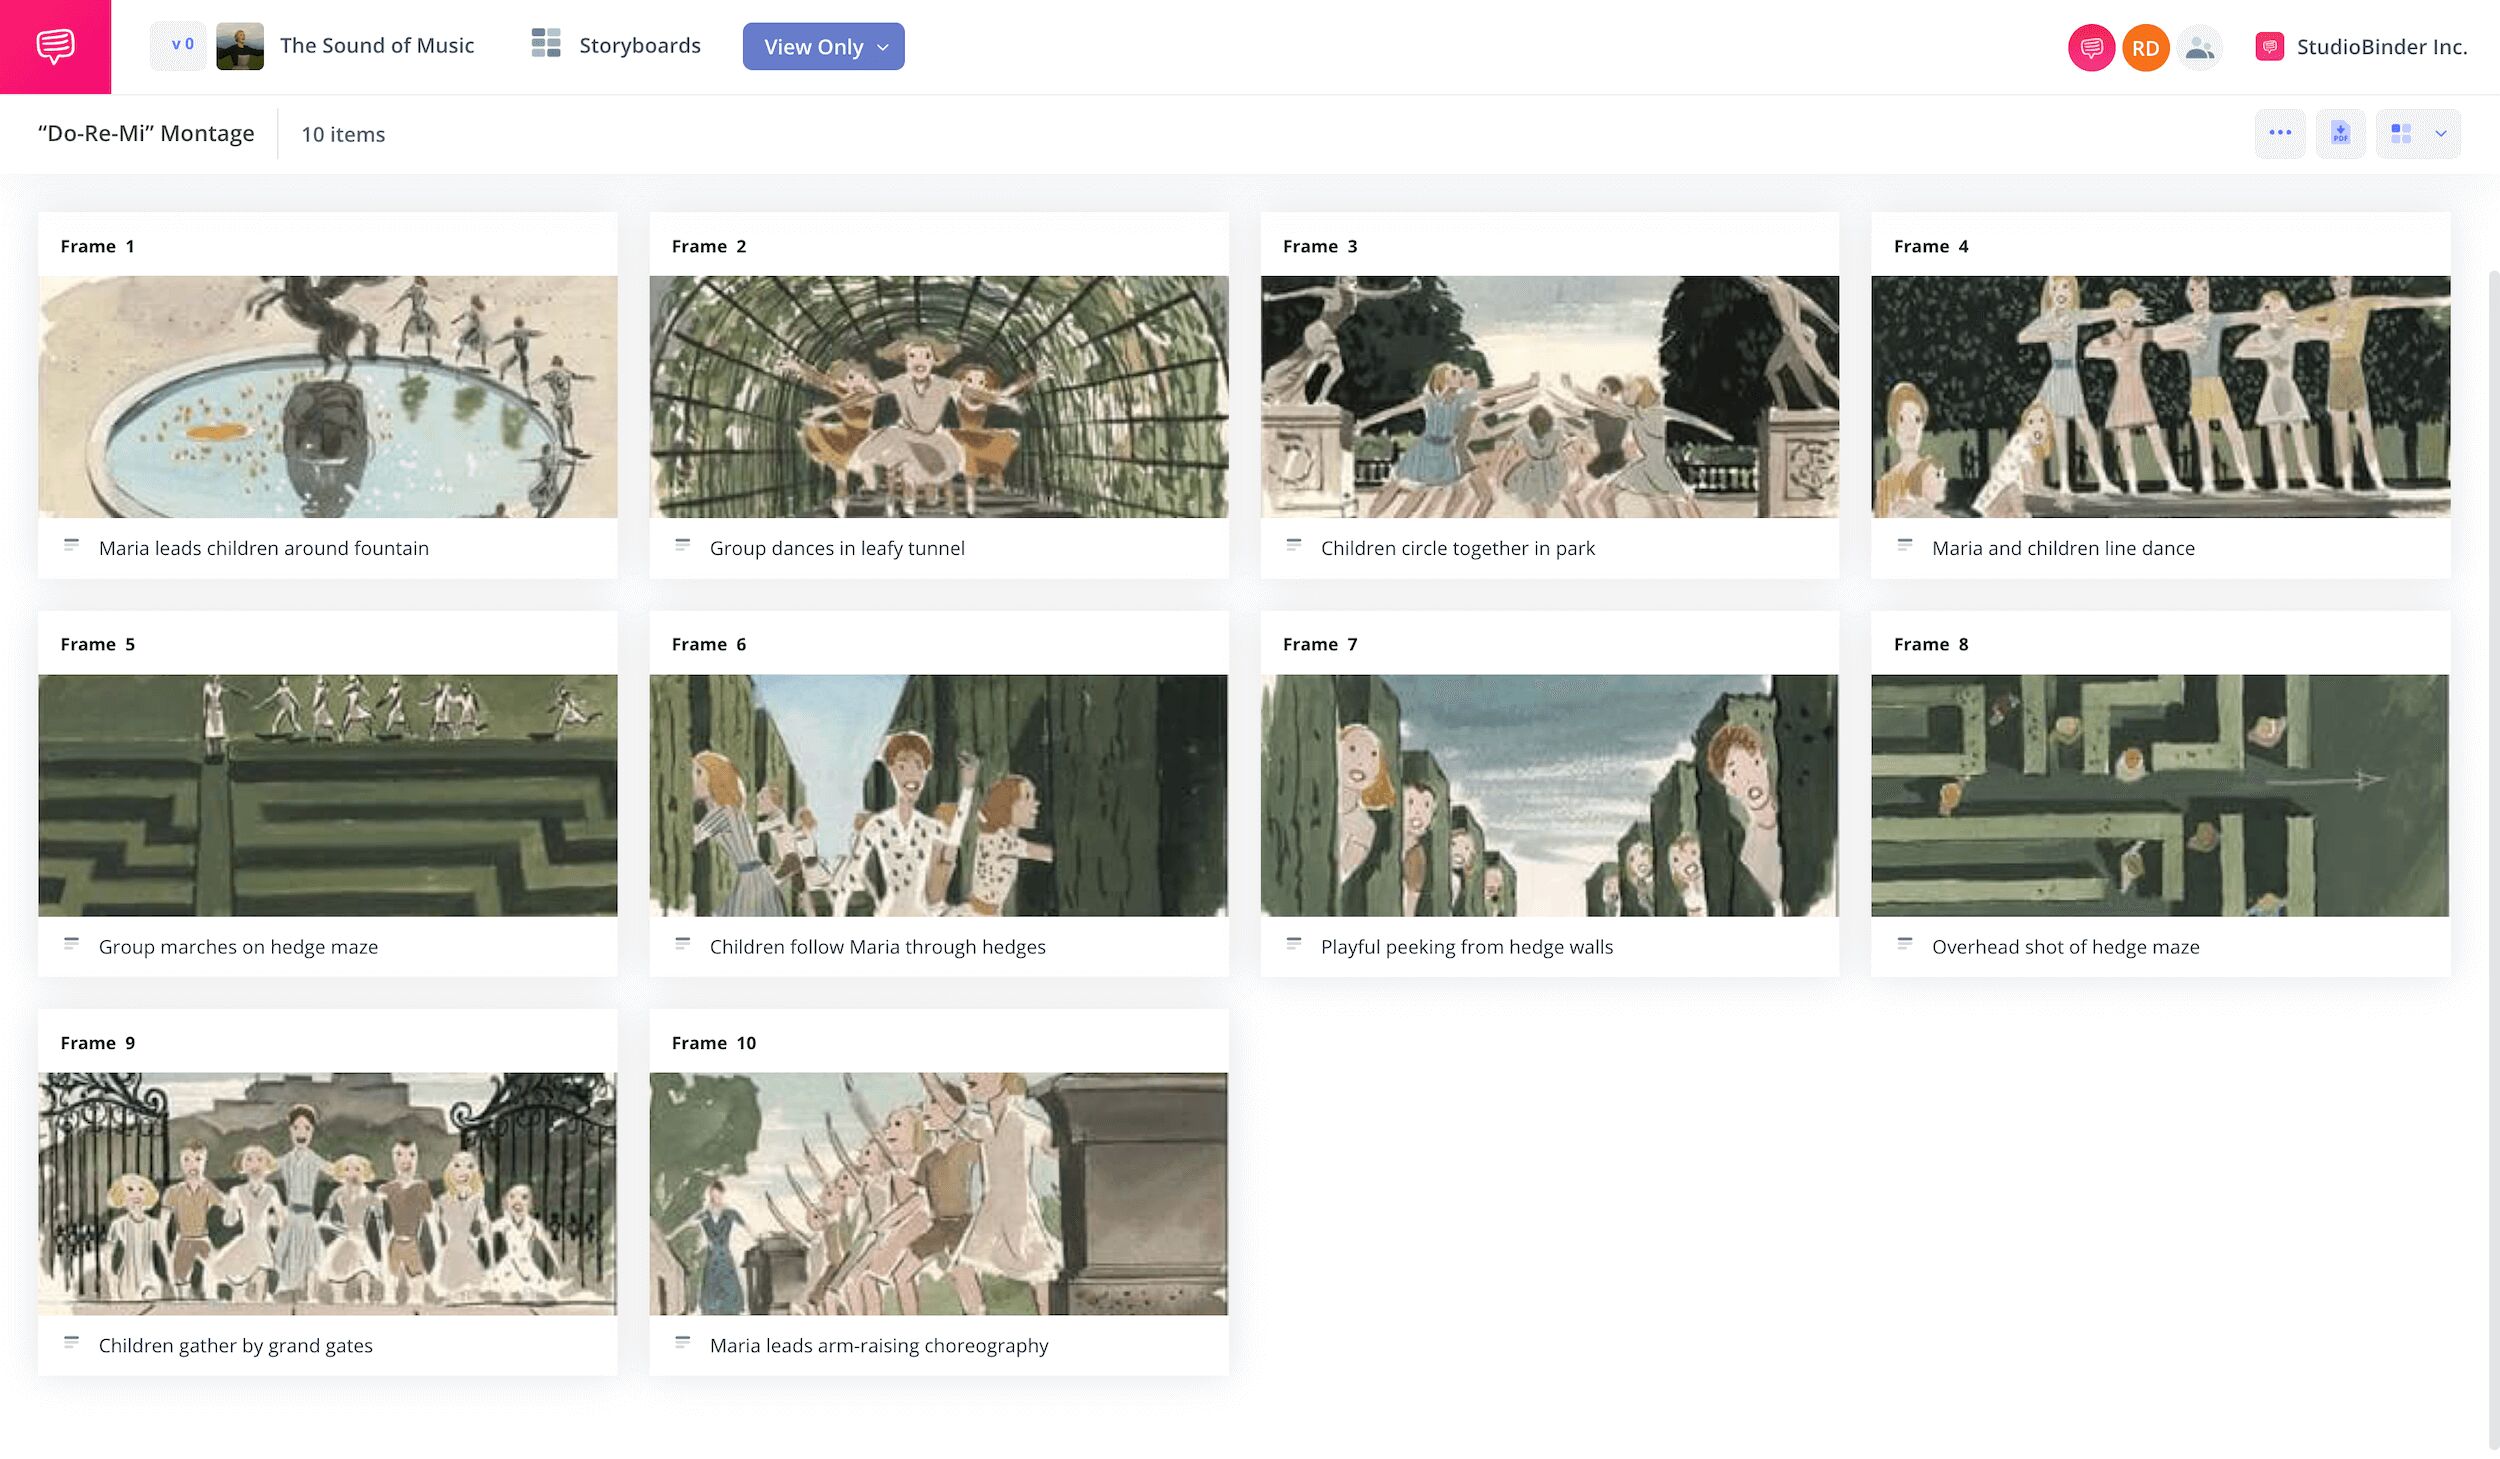Screen dimensions: 2500x1459
Task: Open the three-dots more options menu
Action: point(2279,133)
